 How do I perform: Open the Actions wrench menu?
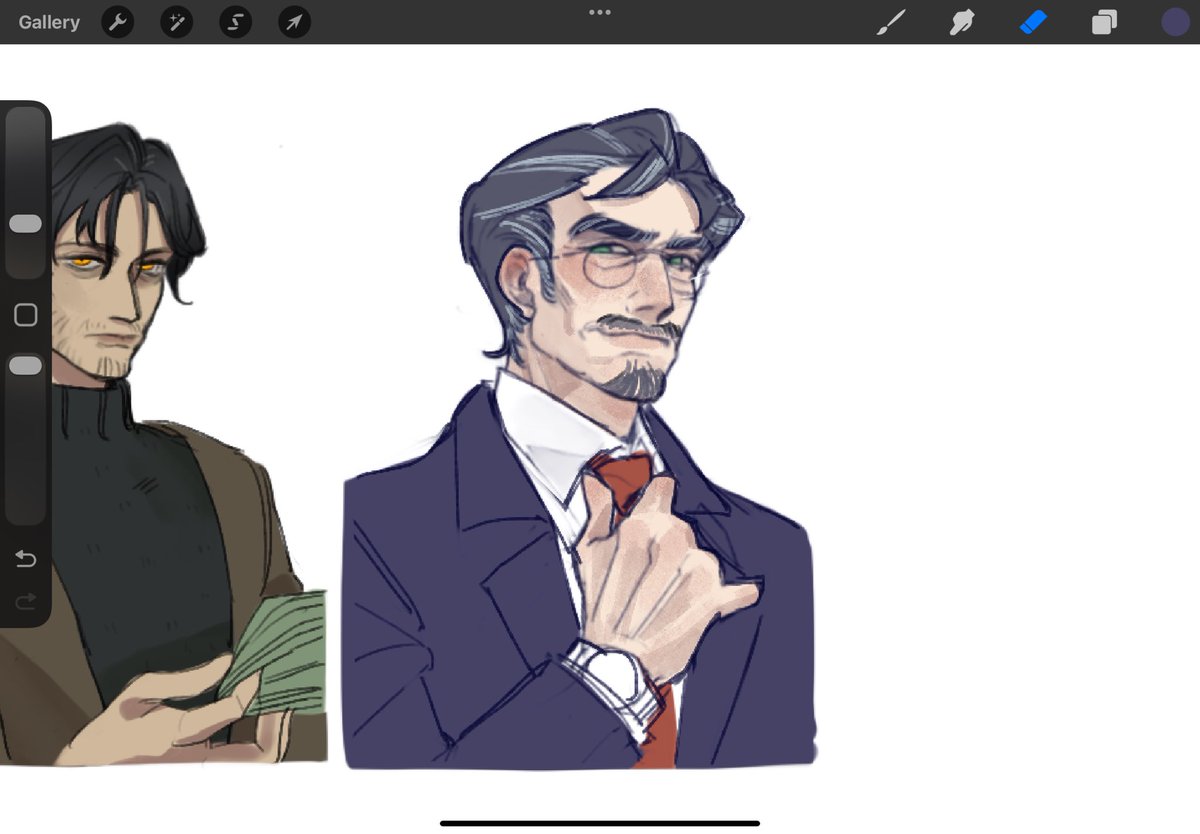pyautogui.click(x=118, y=22)
